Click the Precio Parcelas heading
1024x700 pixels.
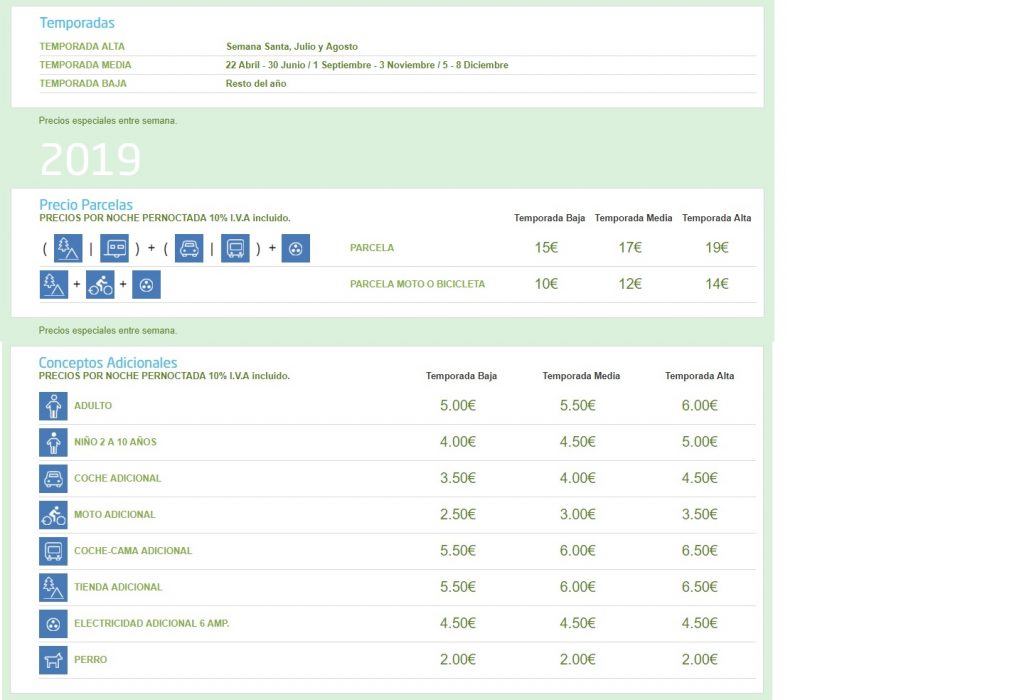[85, 205]
